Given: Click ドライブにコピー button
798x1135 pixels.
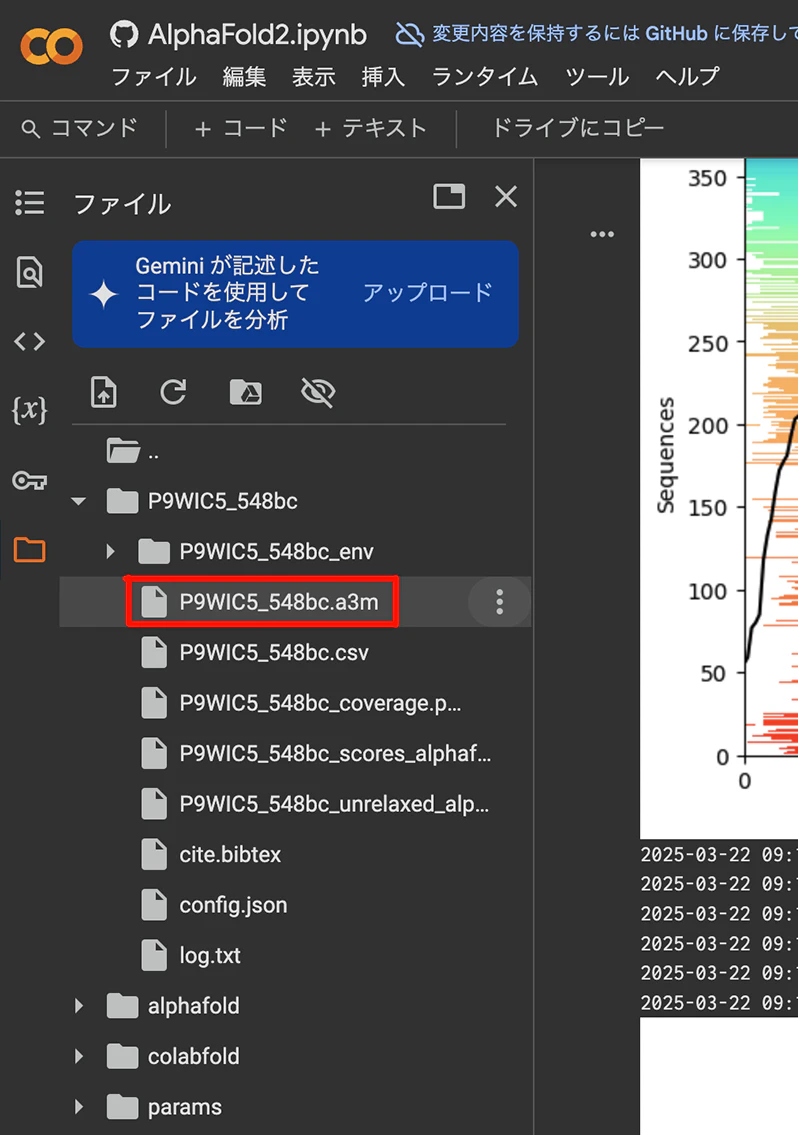Looking at the screenshot, I should (578, 129).
